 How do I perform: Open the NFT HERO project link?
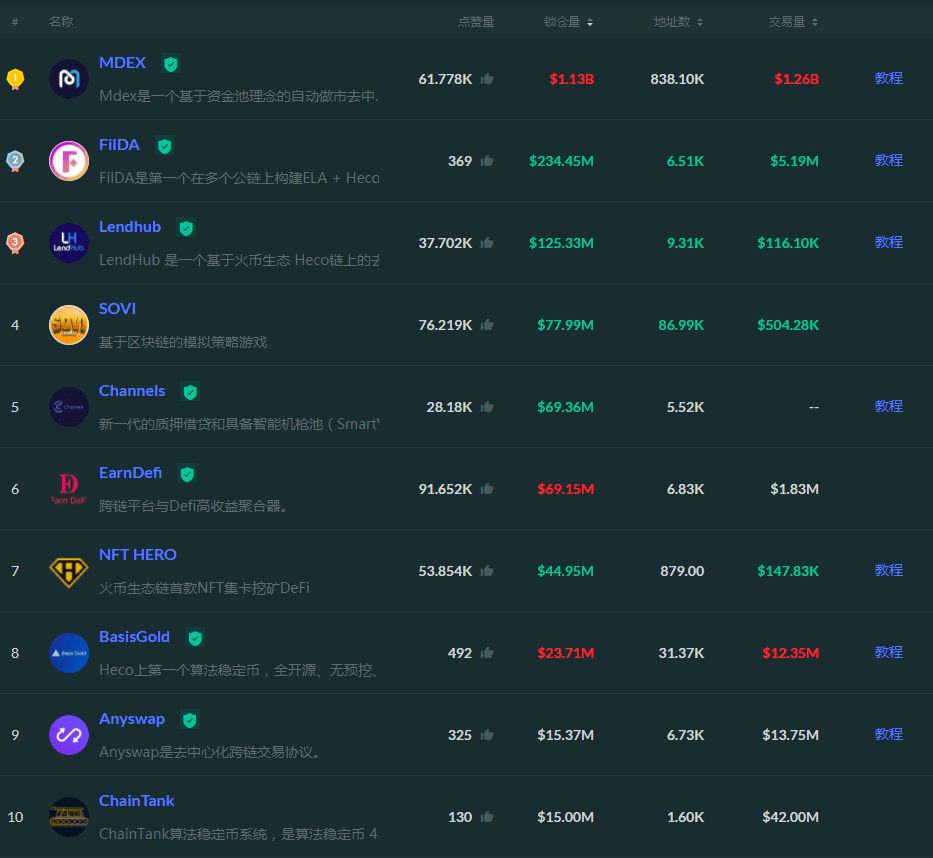137,555
